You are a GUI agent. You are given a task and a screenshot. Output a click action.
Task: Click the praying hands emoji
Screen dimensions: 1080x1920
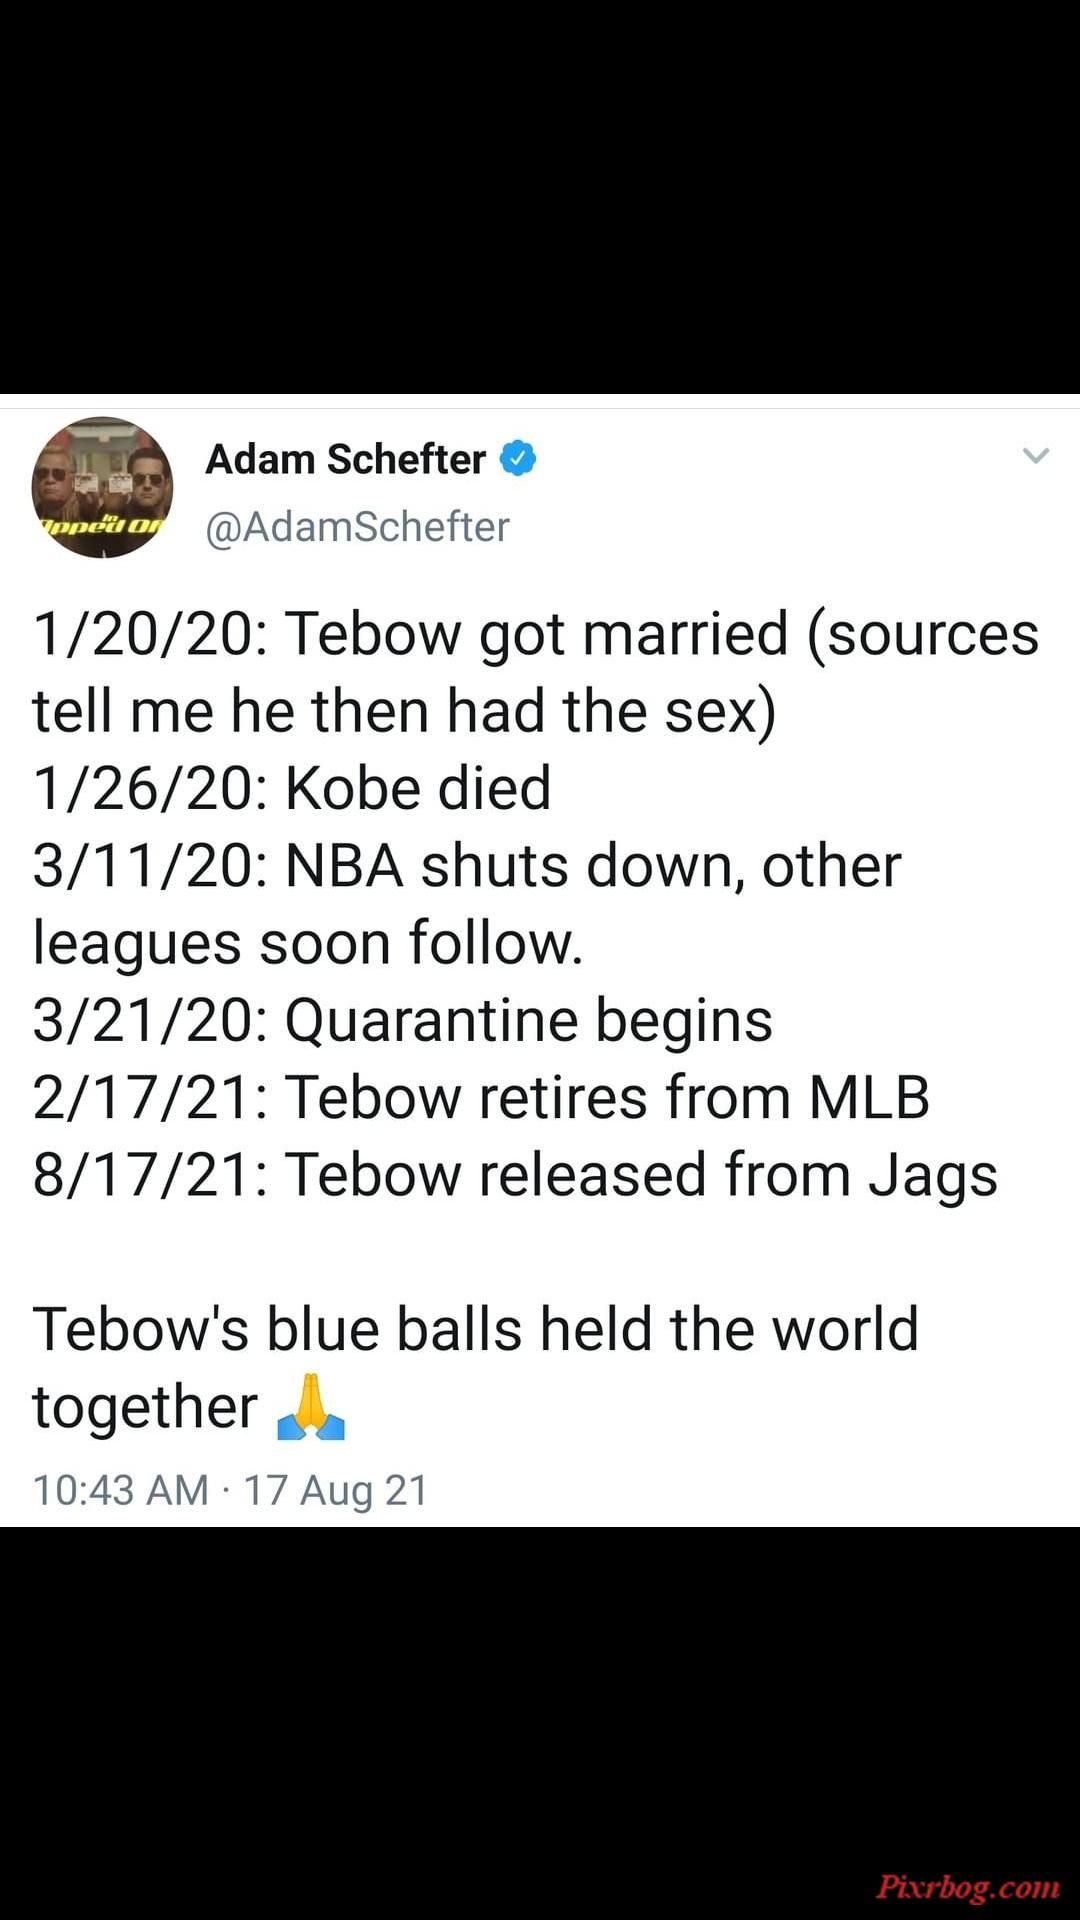pos(311,1406)
